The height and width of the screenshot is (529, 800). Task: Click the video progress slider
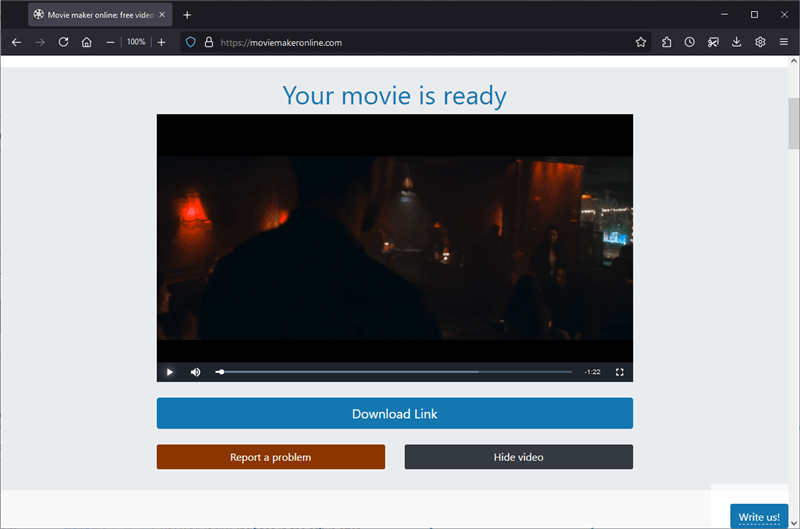click(393, 372)
